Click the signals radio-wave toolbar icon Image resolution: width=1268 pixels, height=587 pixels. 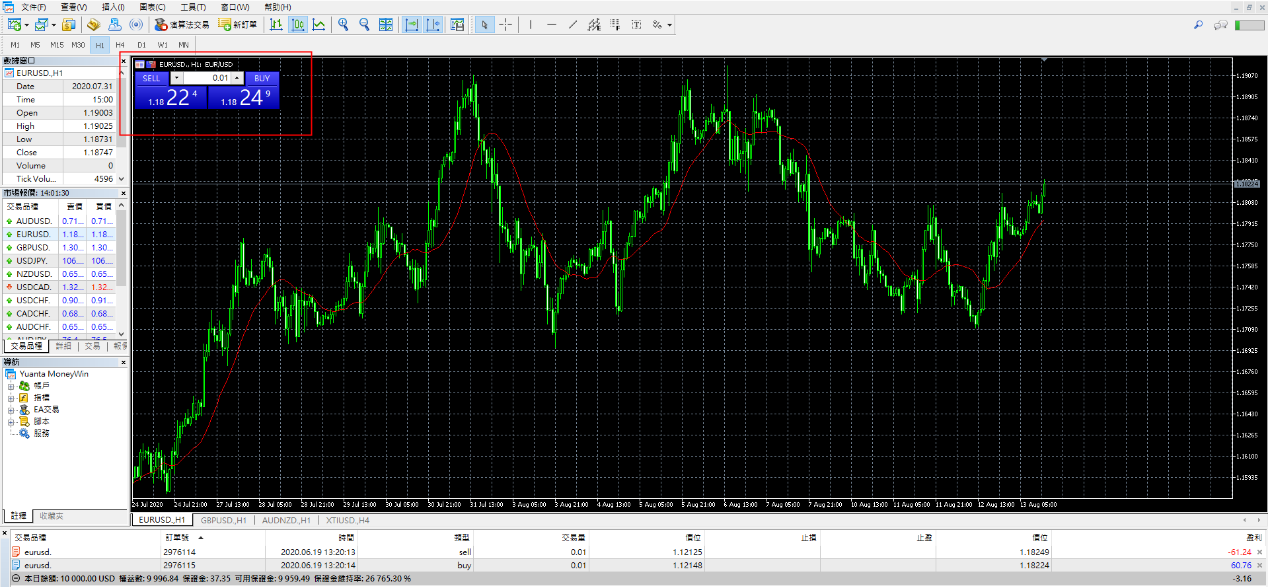(135, 24)
